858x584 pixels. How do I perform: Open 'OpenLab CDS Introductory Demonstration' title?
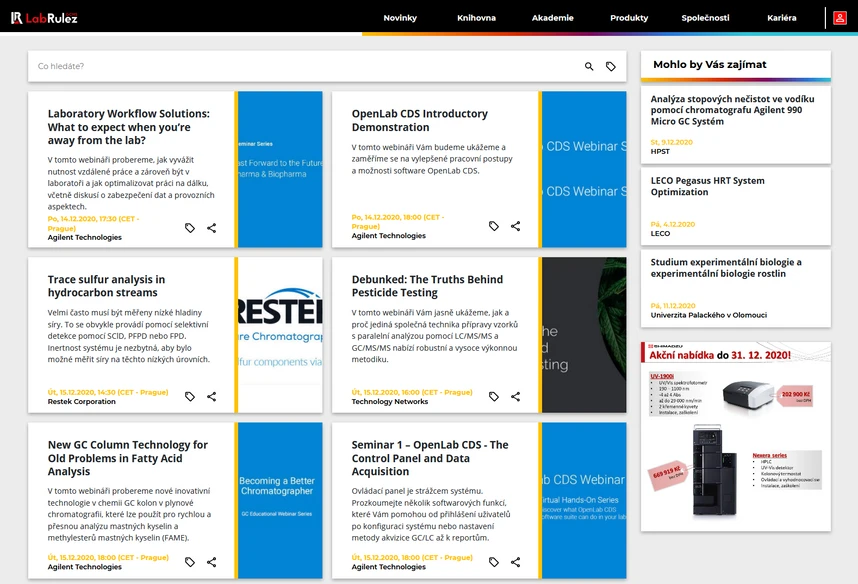(x=420, y=120)
